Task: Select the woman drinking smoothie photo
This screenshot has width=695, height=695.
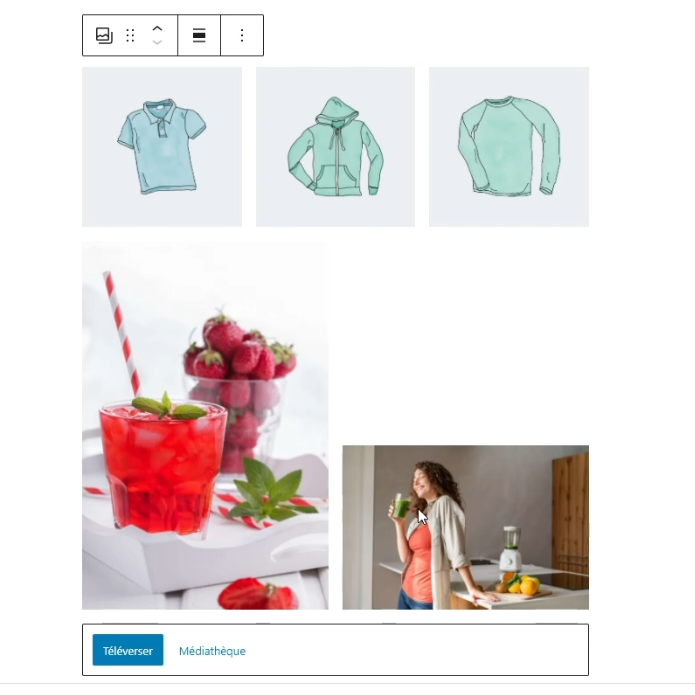Action: (465, 527)
